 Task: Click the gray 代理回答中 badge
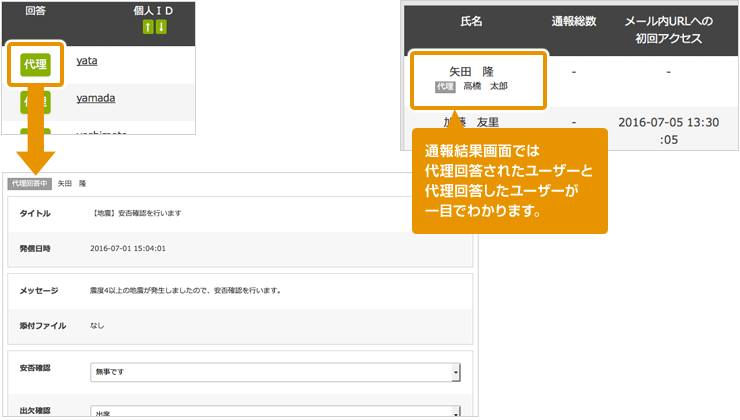click(28, 184)
